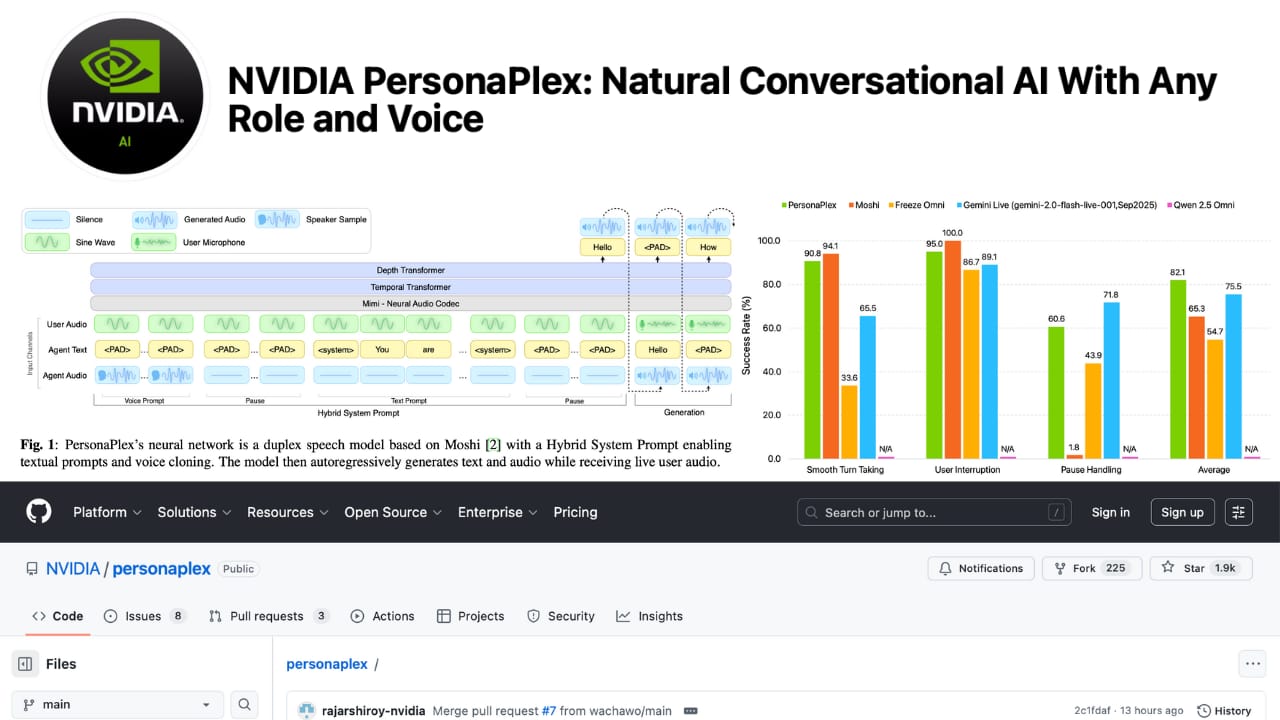Viewport: 1280px width, 720px height.
Task: Click the Notifications button
Action: point(981,568)
